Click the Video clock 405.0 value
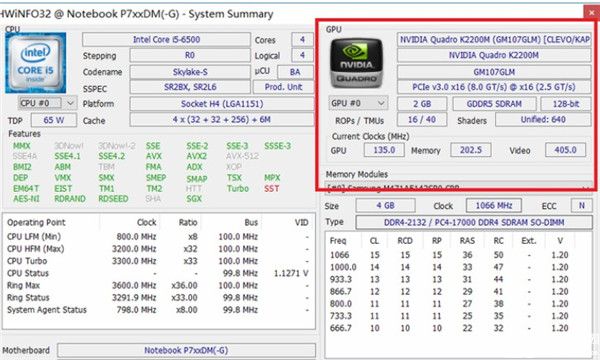The height and width of the screenshot is (360, 600). click(565, 150)
